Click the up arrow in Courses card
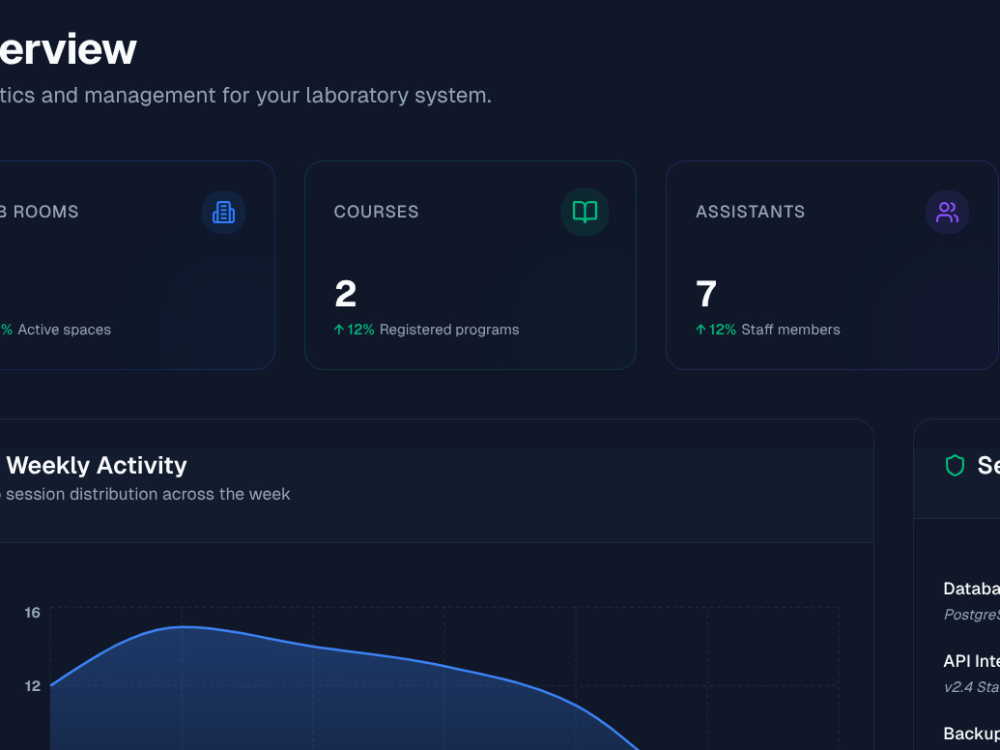Screen dimensions: 1000x750 coord(339,330)
